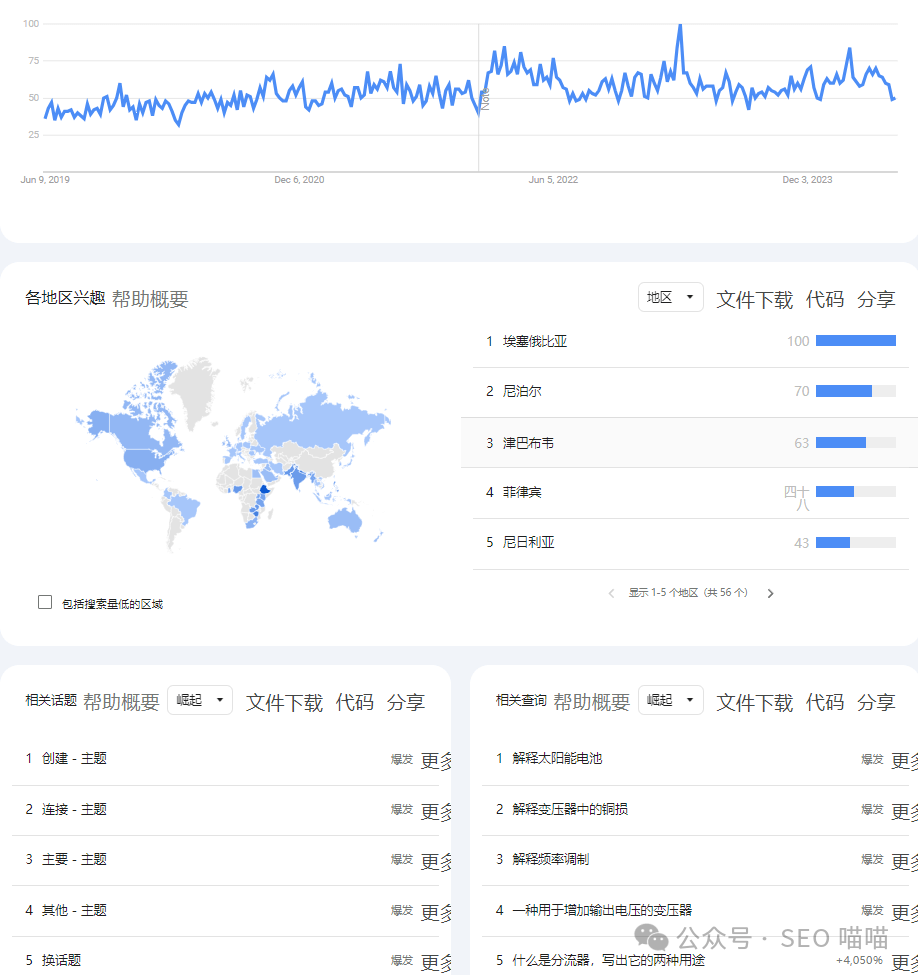Share the 相关查询 section

(876, 703)
